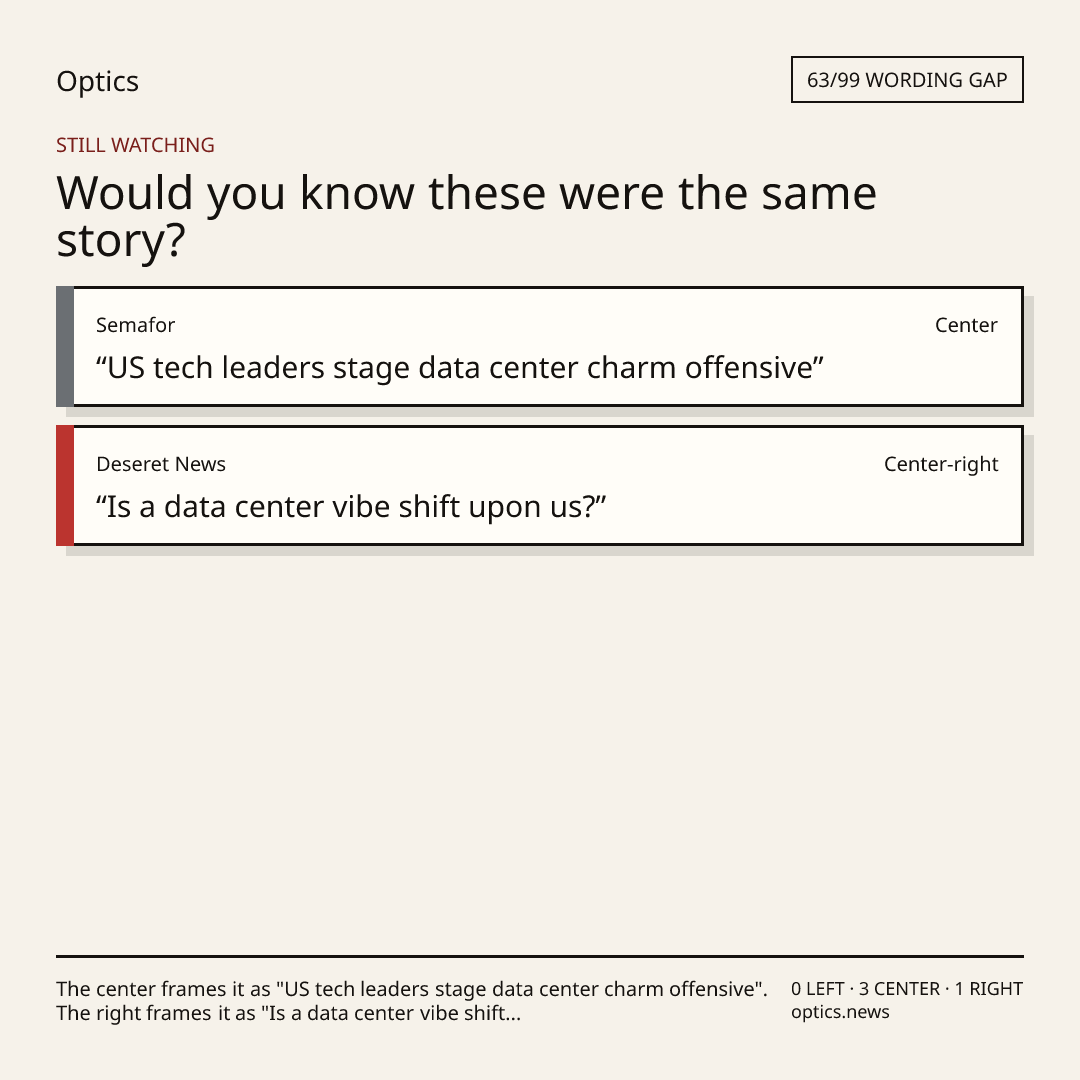Viewport: 1080px width, 1080px height.
Task: Click the Center-right bias label
Action: tap(941, 464)
